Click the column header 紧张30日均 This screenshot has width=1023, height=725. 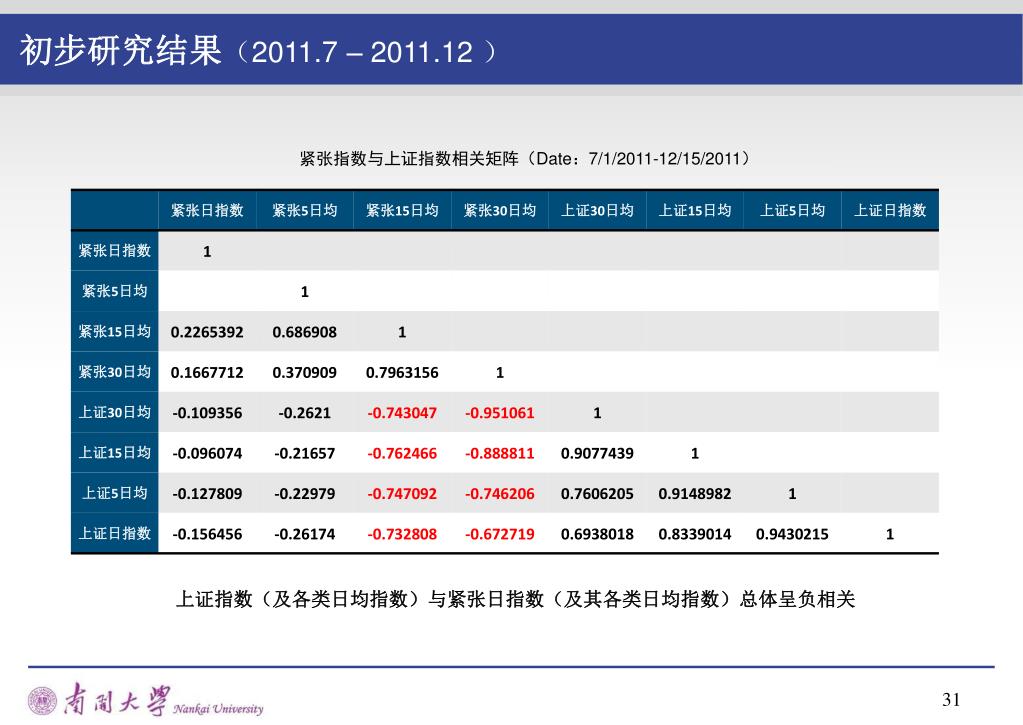tap(500, 210)
